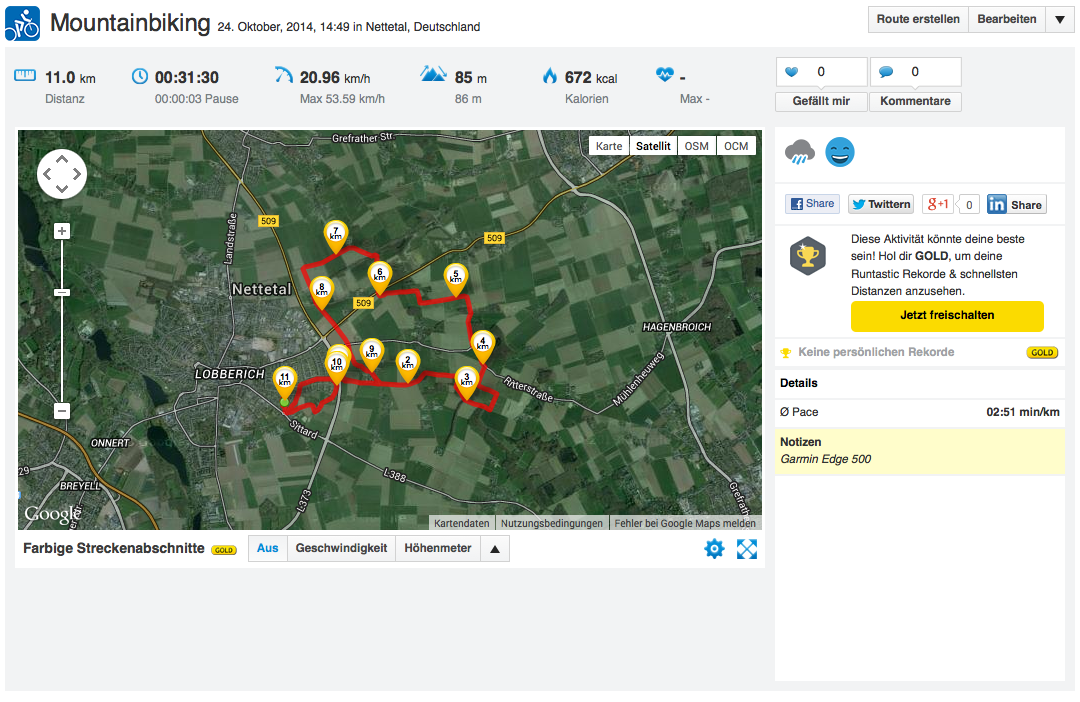Click the Mountainbiking cyclist activity icon
Screen dimensions: 1080x702
[23, 24]
